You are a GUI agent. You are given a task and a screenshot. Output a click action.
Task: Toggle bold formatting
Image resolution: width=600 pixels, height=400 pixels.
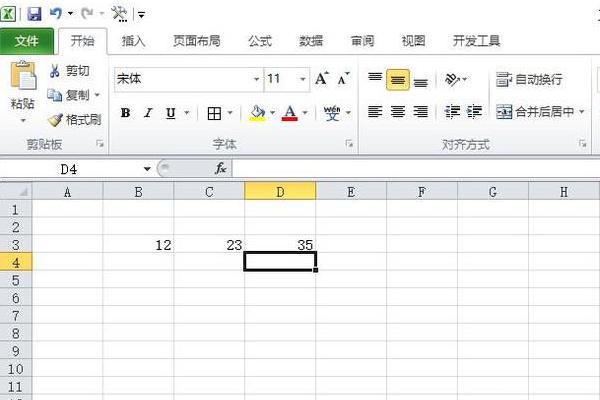pyautogui.click(x=125, y=113)
